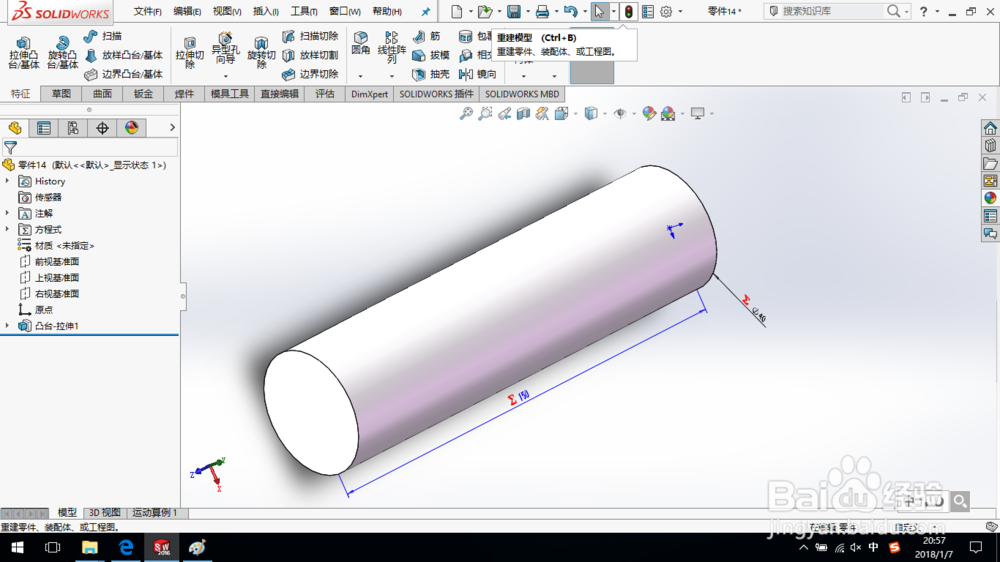Screen dimensions: 1000x562
Task: Open Windows Start menu
Action: pos(17,547)
